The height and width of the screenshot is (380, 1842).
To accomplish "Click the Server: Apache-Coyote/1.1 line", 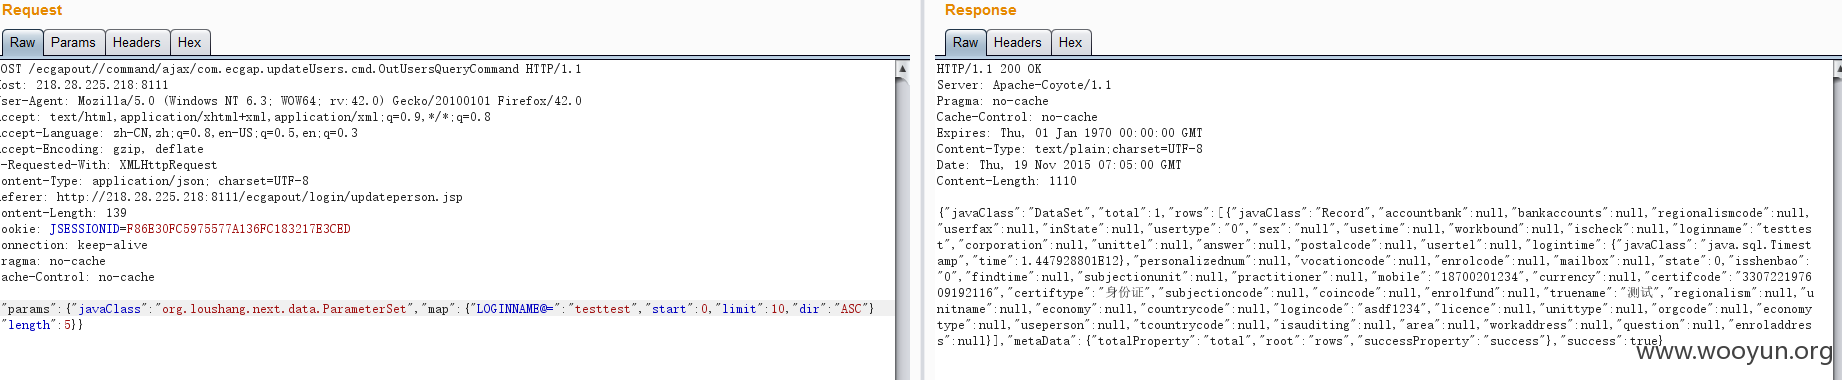I will (1024, 85).
